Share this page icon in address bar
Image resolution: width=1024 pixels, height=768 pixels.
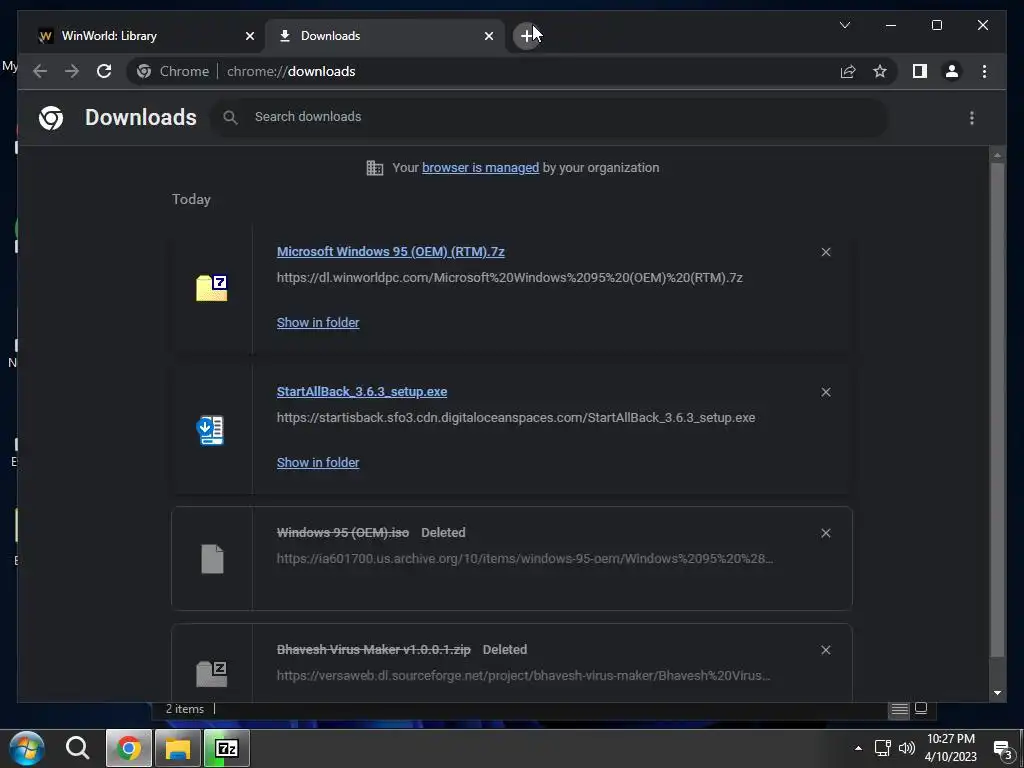[848, 71]
